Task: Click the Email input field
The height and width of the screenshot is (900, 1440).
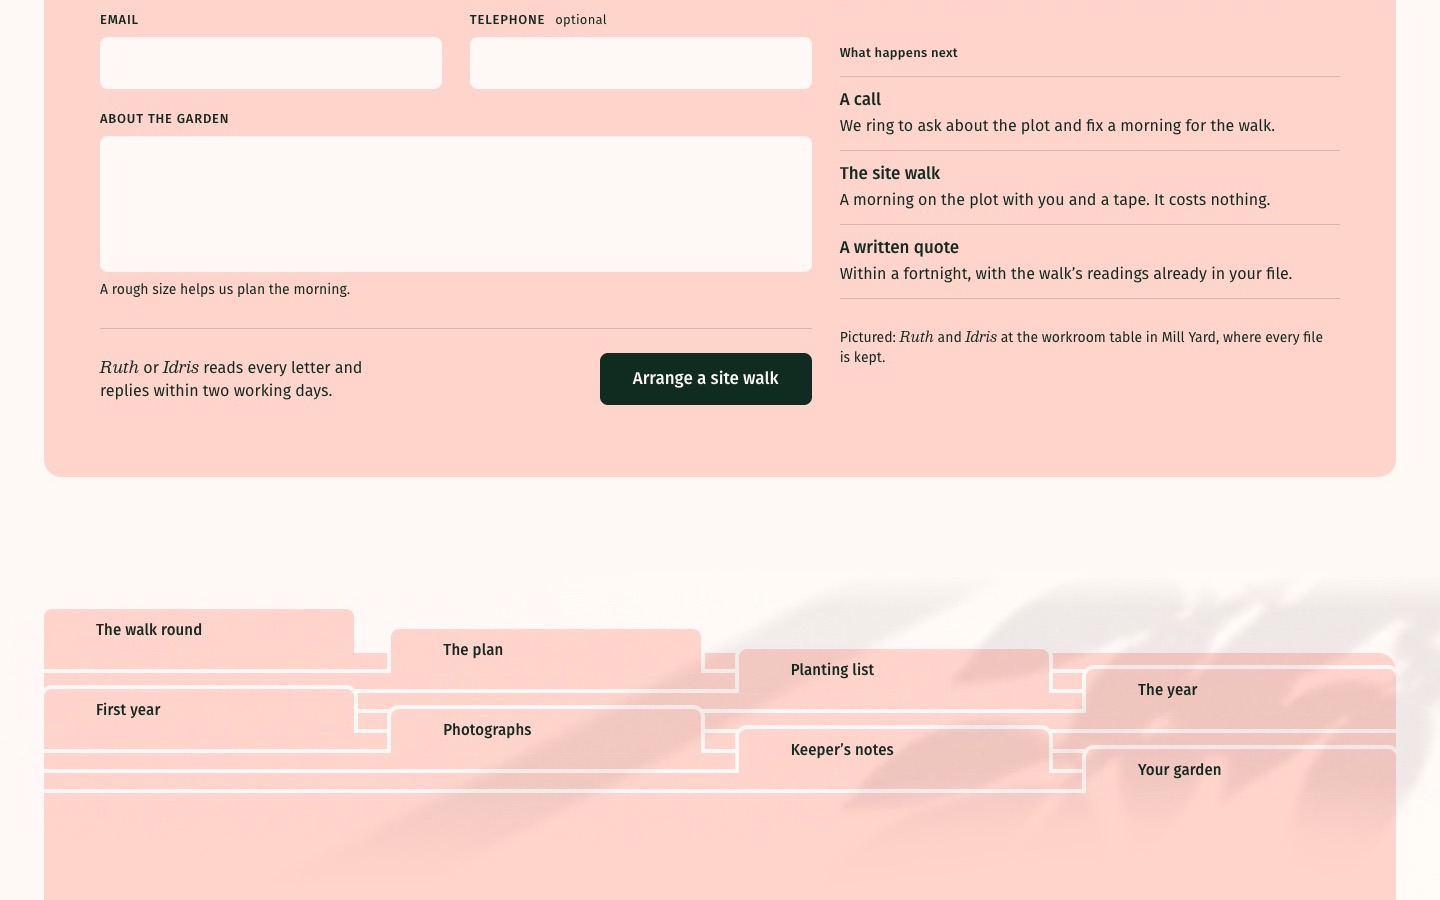Action: click(x=271, y=63)
